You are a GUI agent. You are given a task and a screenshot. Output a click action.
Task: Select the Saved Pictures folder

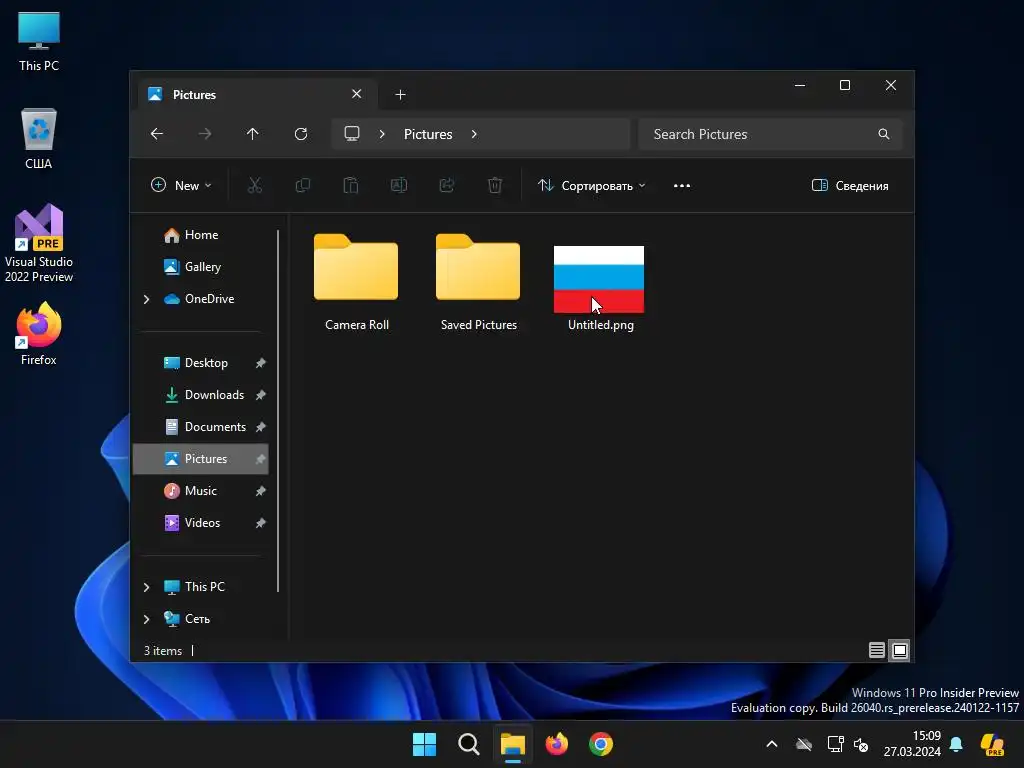coord(479,283)
